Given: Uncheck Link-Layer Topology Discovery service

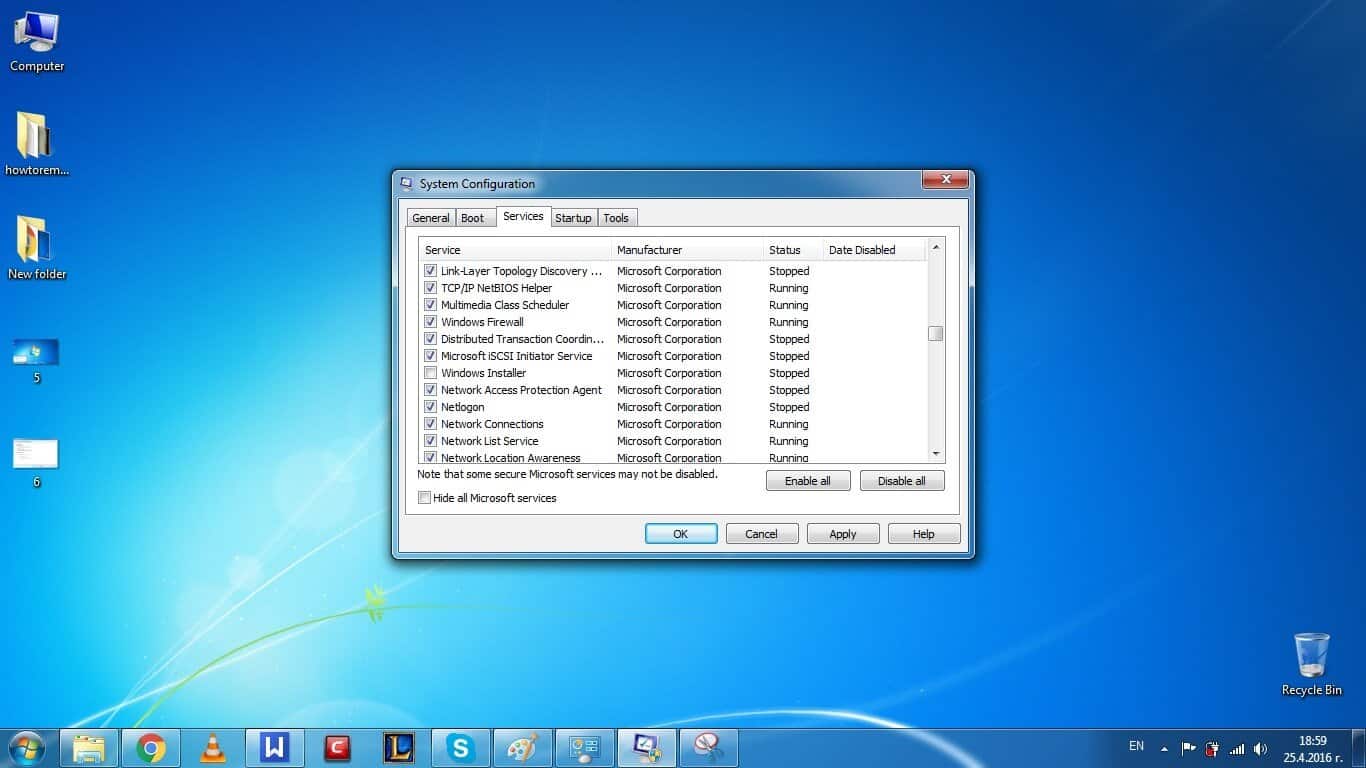Looking at the screenshot, I should point(431,271).
